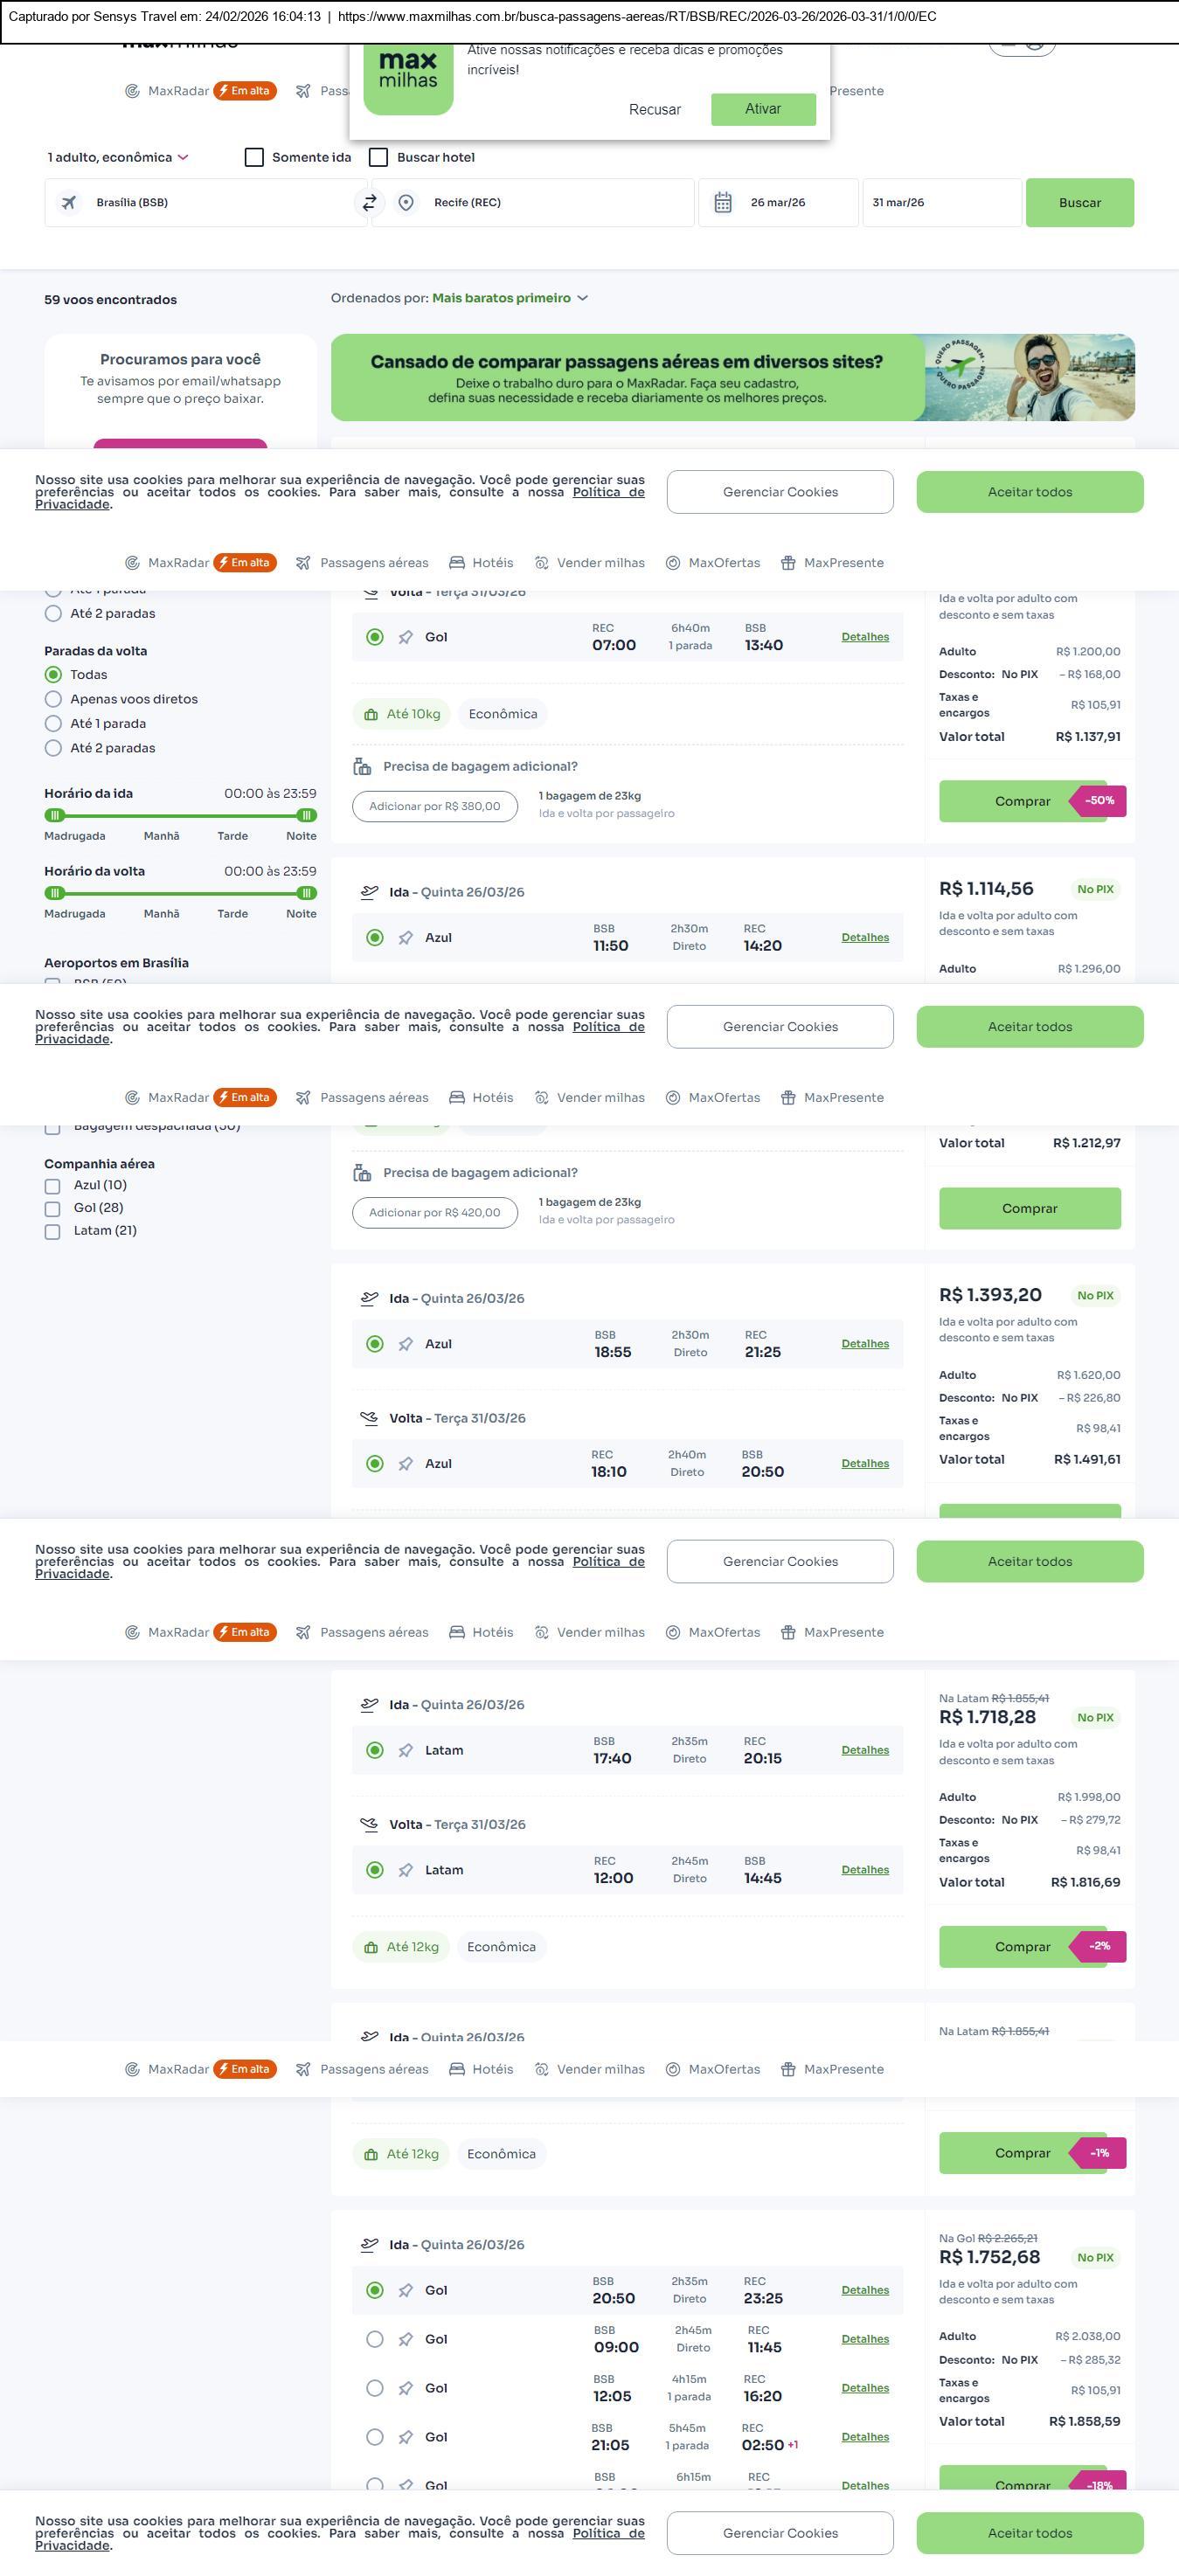1179x2576 pixels.
Task: Click the baggage icon by Precisa de bagagem adicional
Action: pos(362,767)
